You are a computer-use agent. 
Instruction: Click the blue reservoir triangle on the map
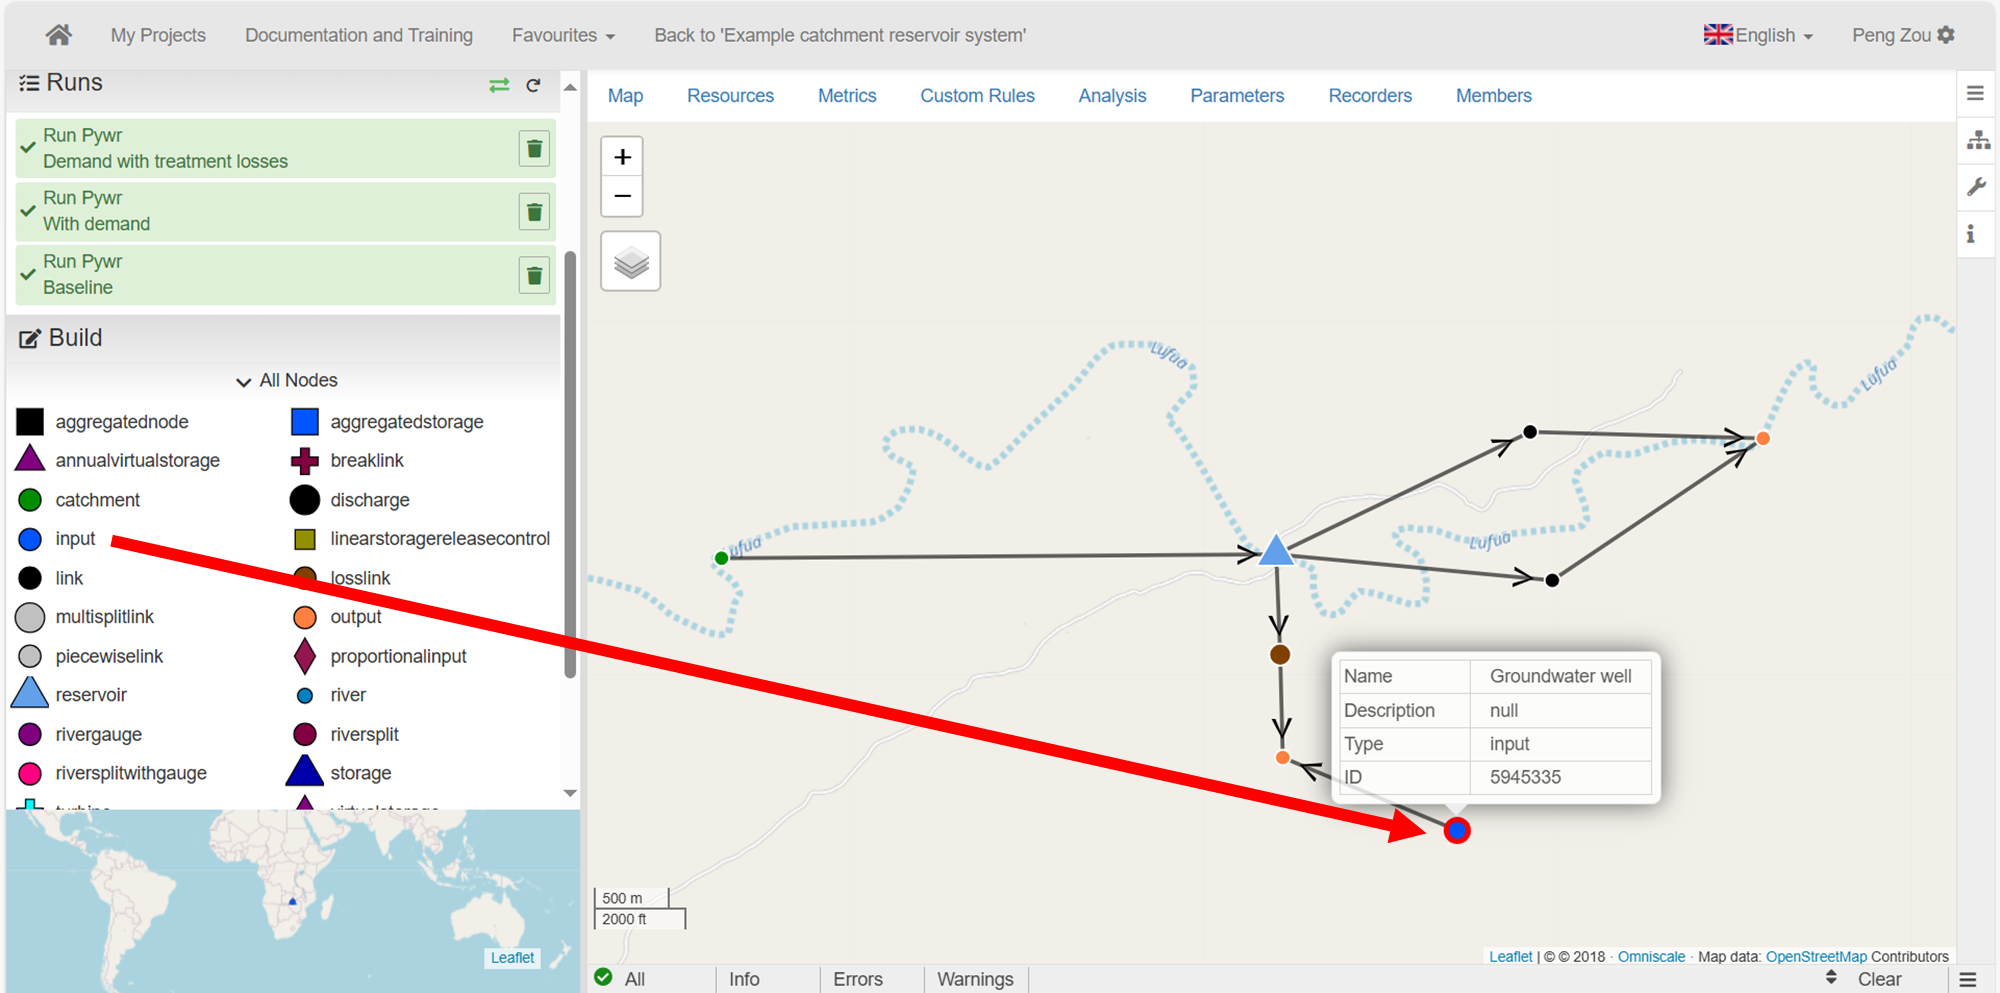coord(1276,552)
